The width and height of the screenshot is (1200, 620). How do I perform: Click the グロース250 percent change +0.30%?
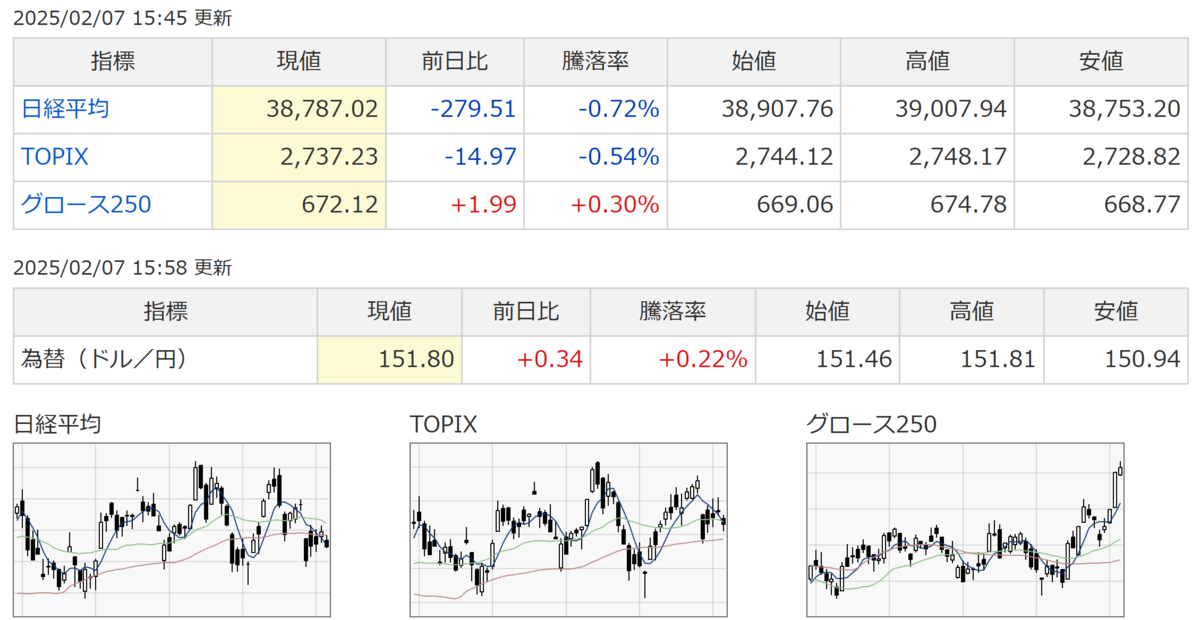[x=615, y=205]
